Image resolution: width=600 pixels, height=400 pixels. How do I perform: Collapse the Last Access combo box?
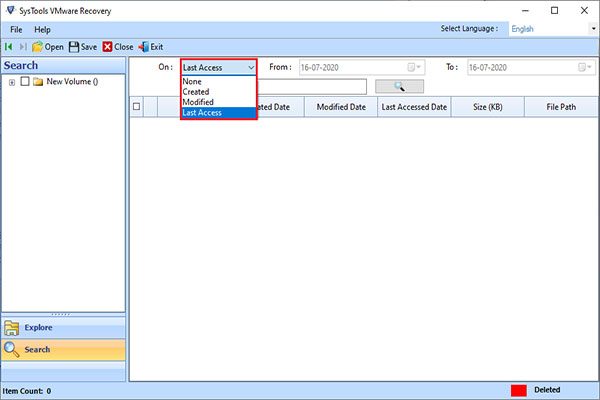click(x=251, y=67)
